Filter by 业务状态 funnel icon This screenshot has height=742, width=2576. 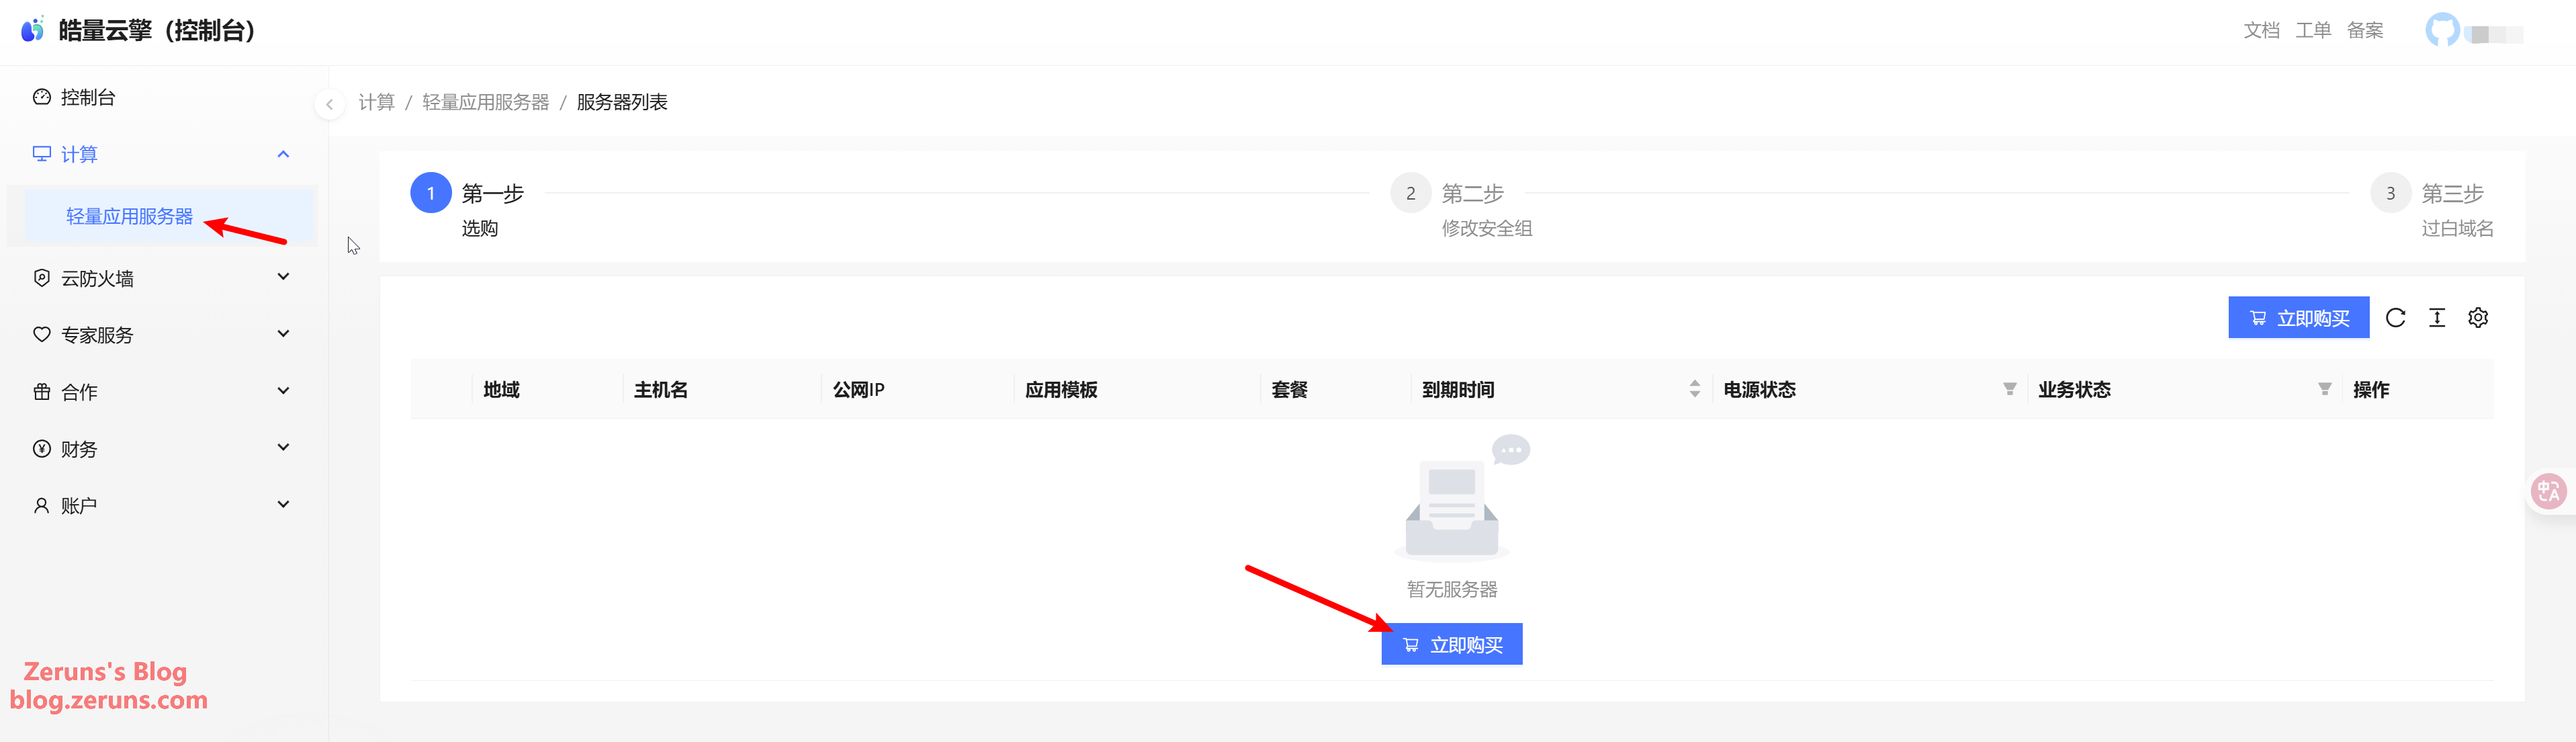pos(2324,389)
